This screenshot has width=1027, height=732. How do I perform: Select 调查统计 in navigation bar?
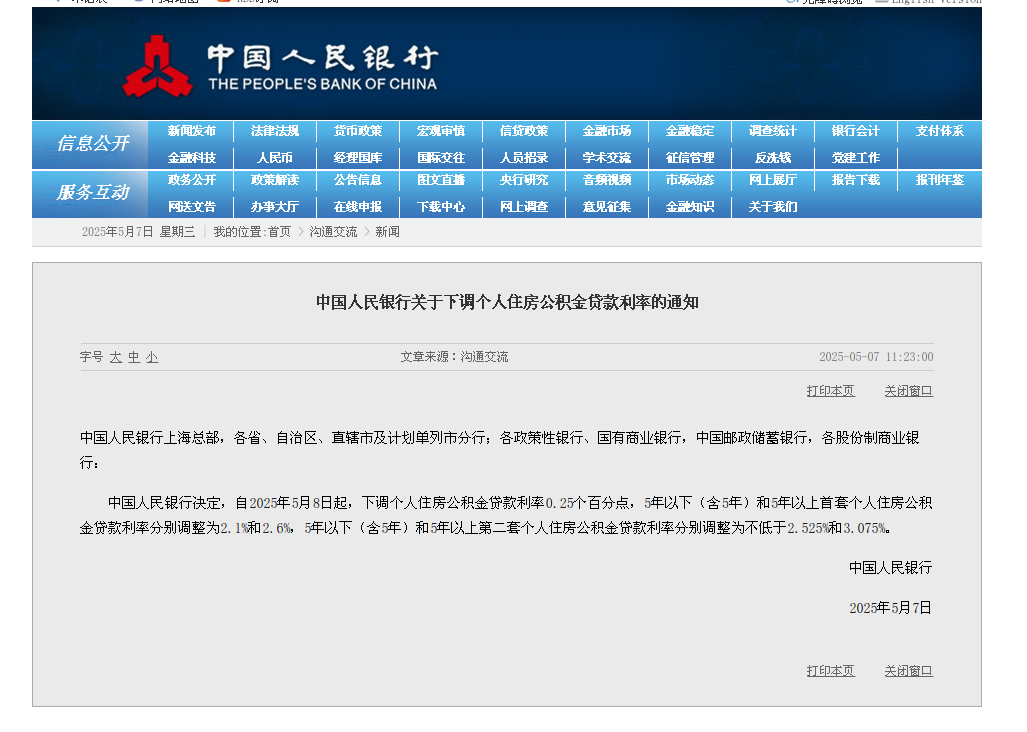click(x=772, y=131)
